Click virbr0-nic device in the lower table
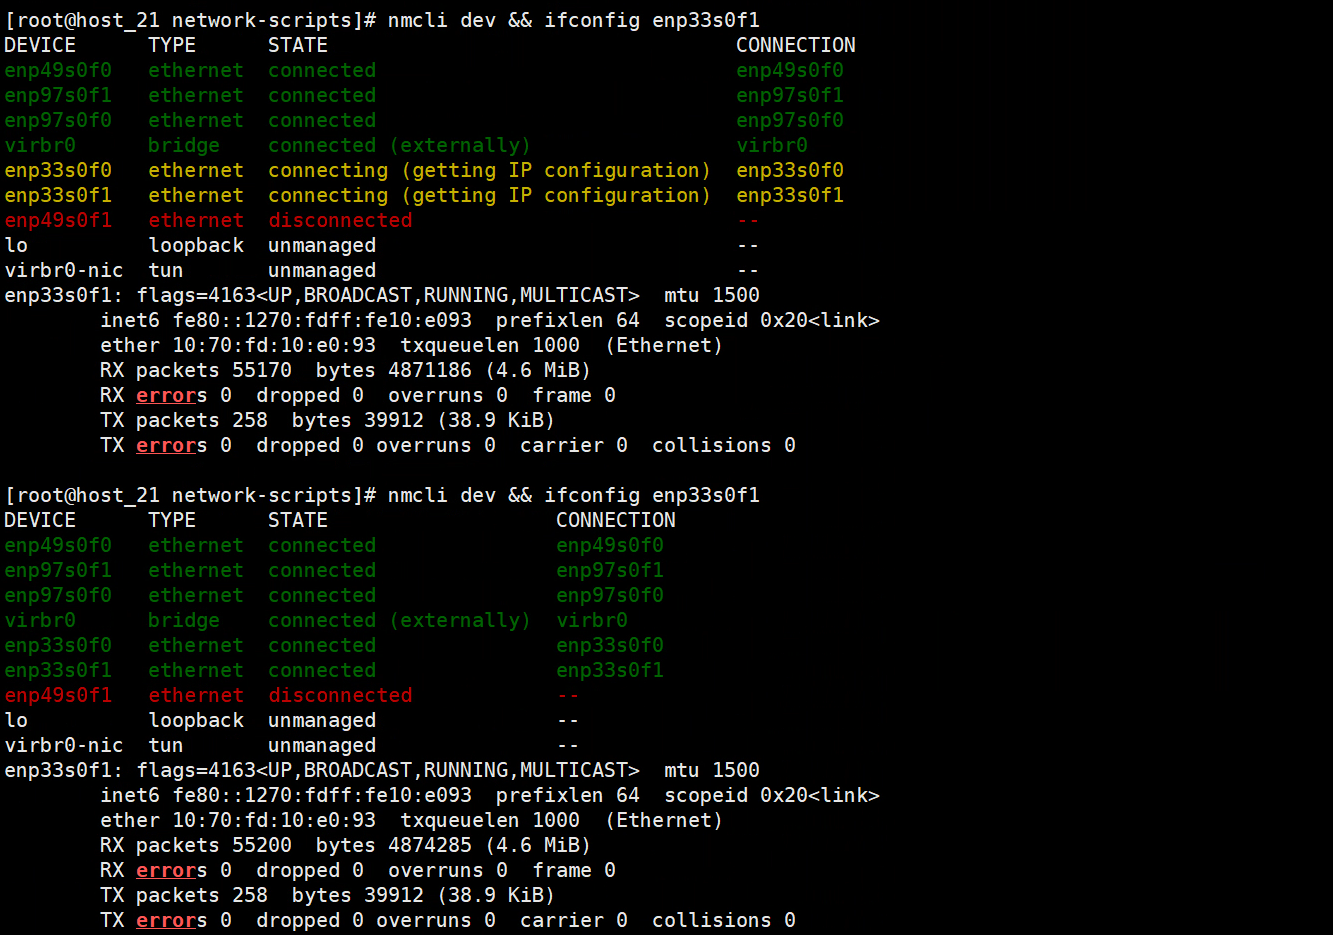Image resolution: width=1333 pixels, height=935 pixels. coord(64,745)
